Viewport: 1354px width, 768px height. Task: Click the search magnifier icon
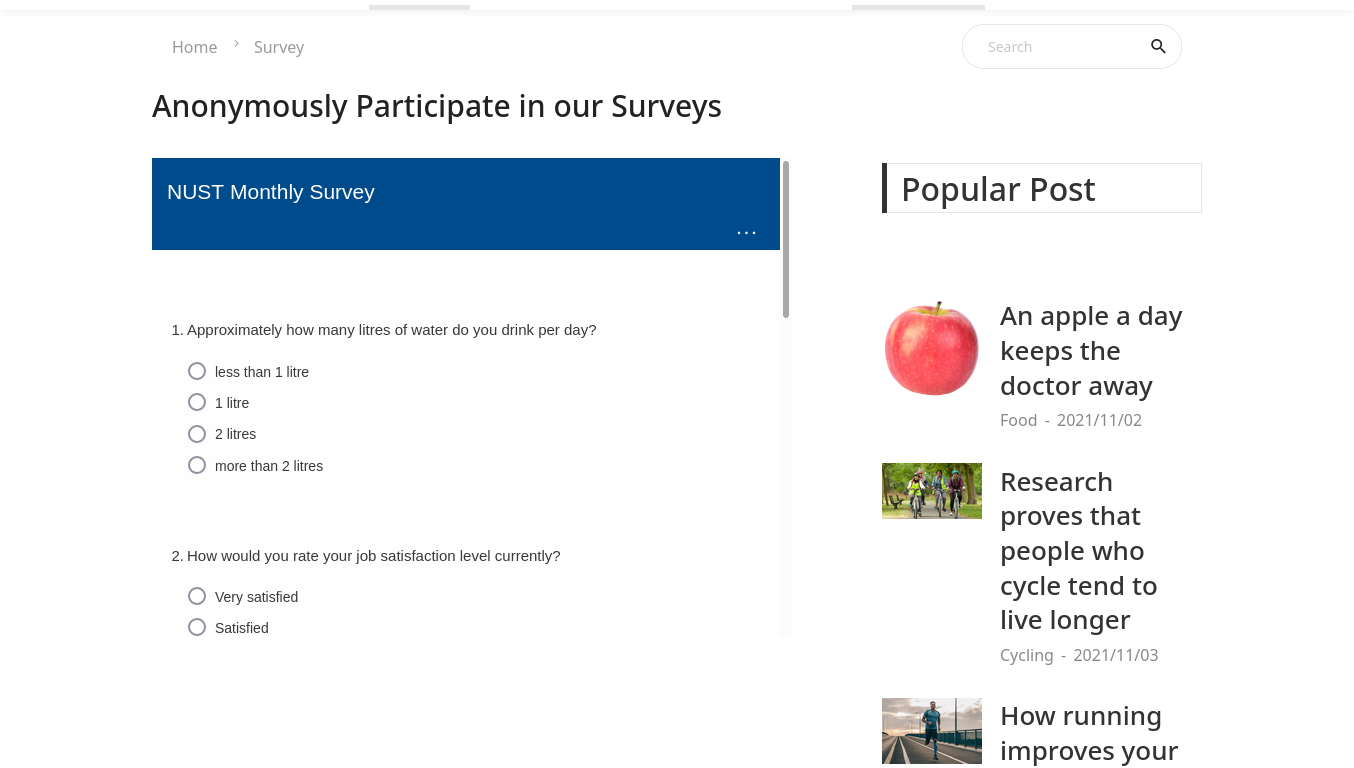click(1158, 47)
